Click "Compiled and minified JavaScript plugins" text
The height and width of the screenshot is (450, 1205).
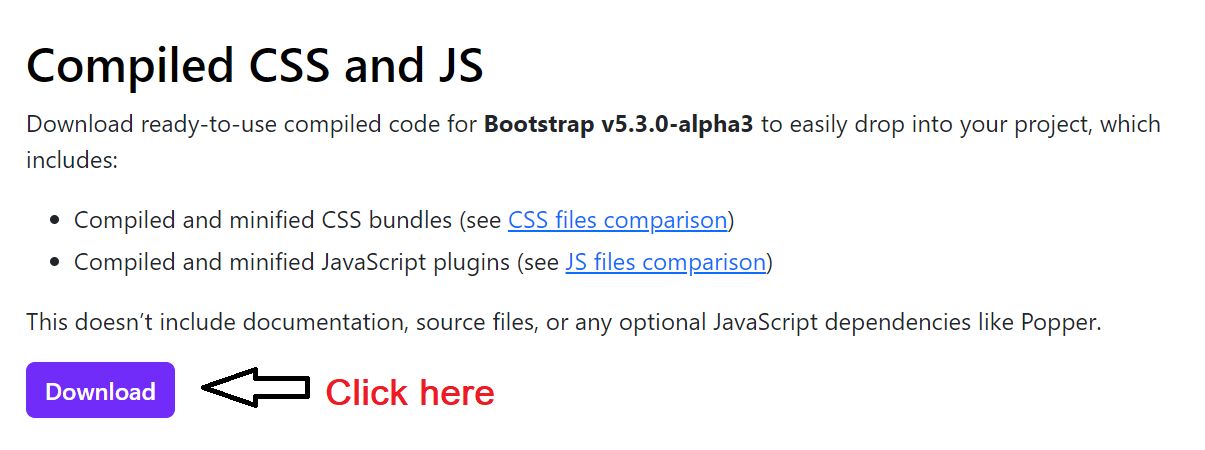pos(292,263)
